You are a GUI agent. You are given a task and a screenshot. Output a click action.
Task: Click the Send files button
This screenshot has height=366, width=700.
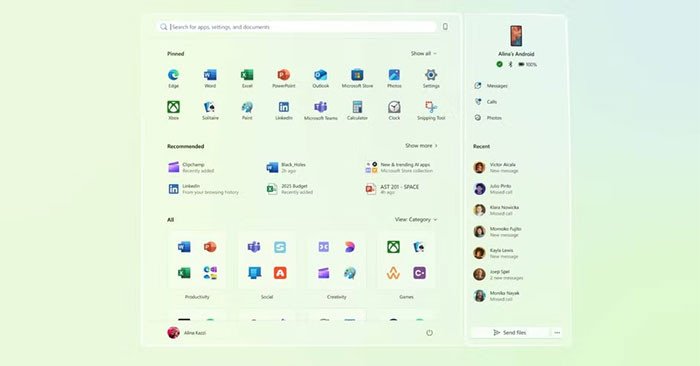click(510, 333)
